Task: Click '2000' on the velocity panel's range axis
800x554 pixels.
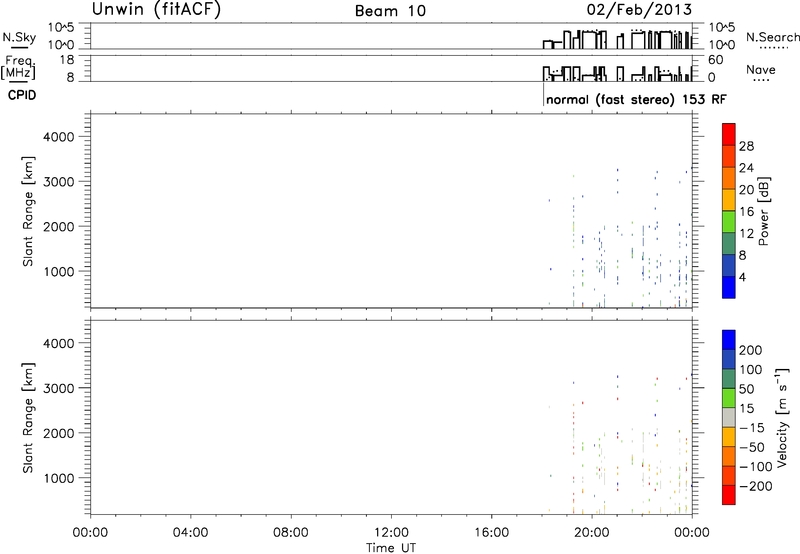Action: tap(59, 433)
